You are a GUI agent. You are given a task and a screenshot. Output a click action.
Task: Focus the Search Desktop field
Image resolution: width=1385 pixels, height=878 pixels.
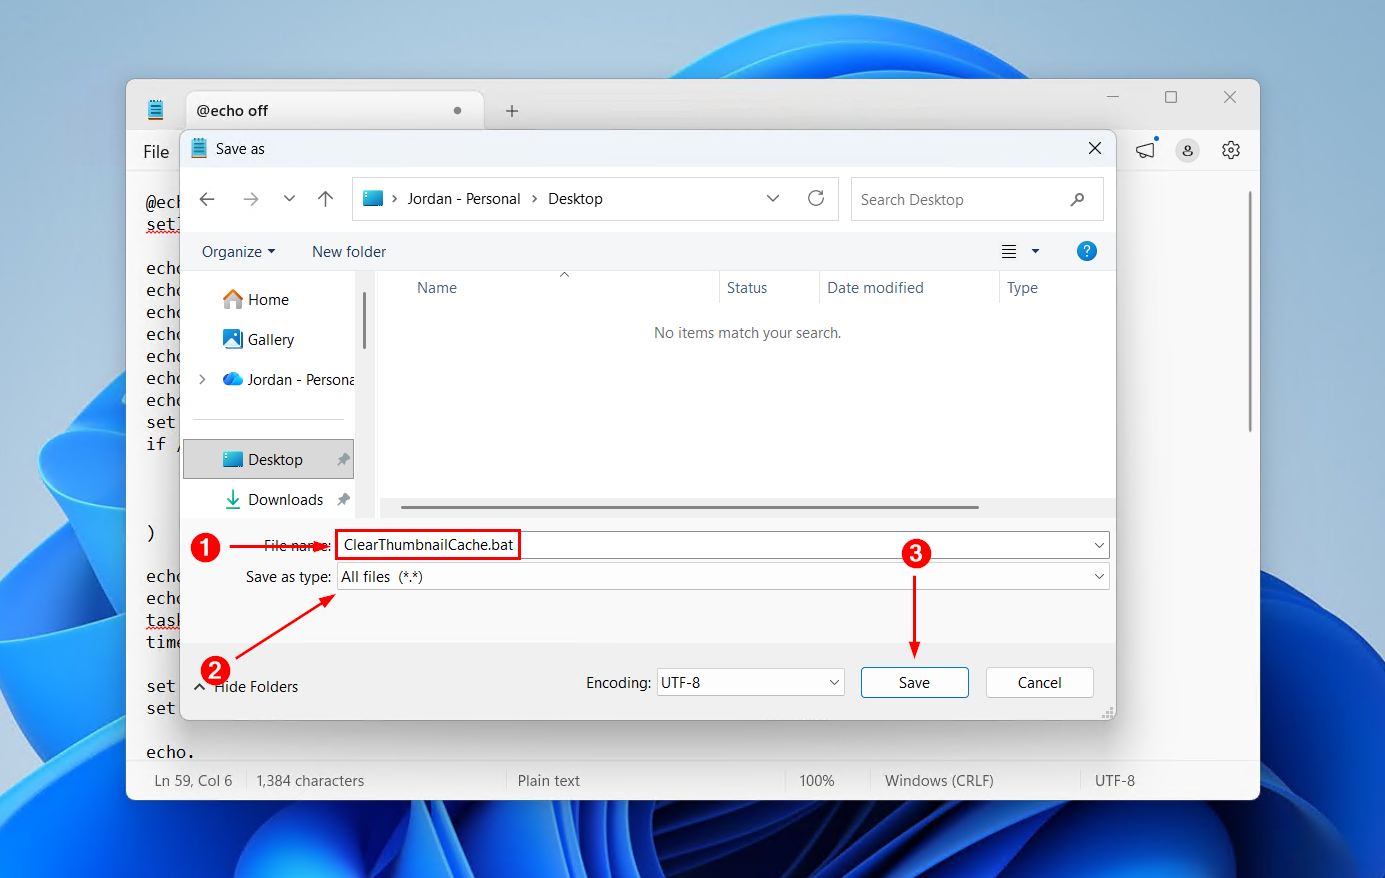(x=977, y=199)
